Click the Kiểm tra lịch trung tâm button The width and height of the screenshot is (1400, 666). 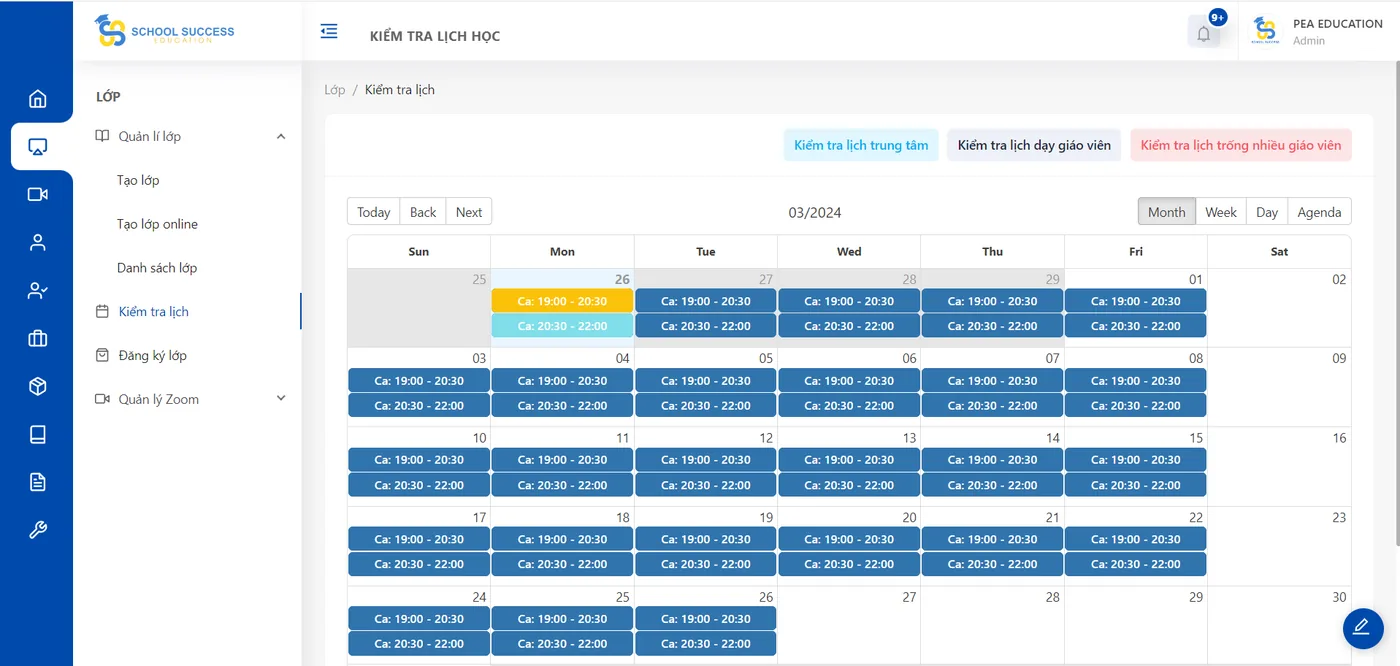[861, 145]
